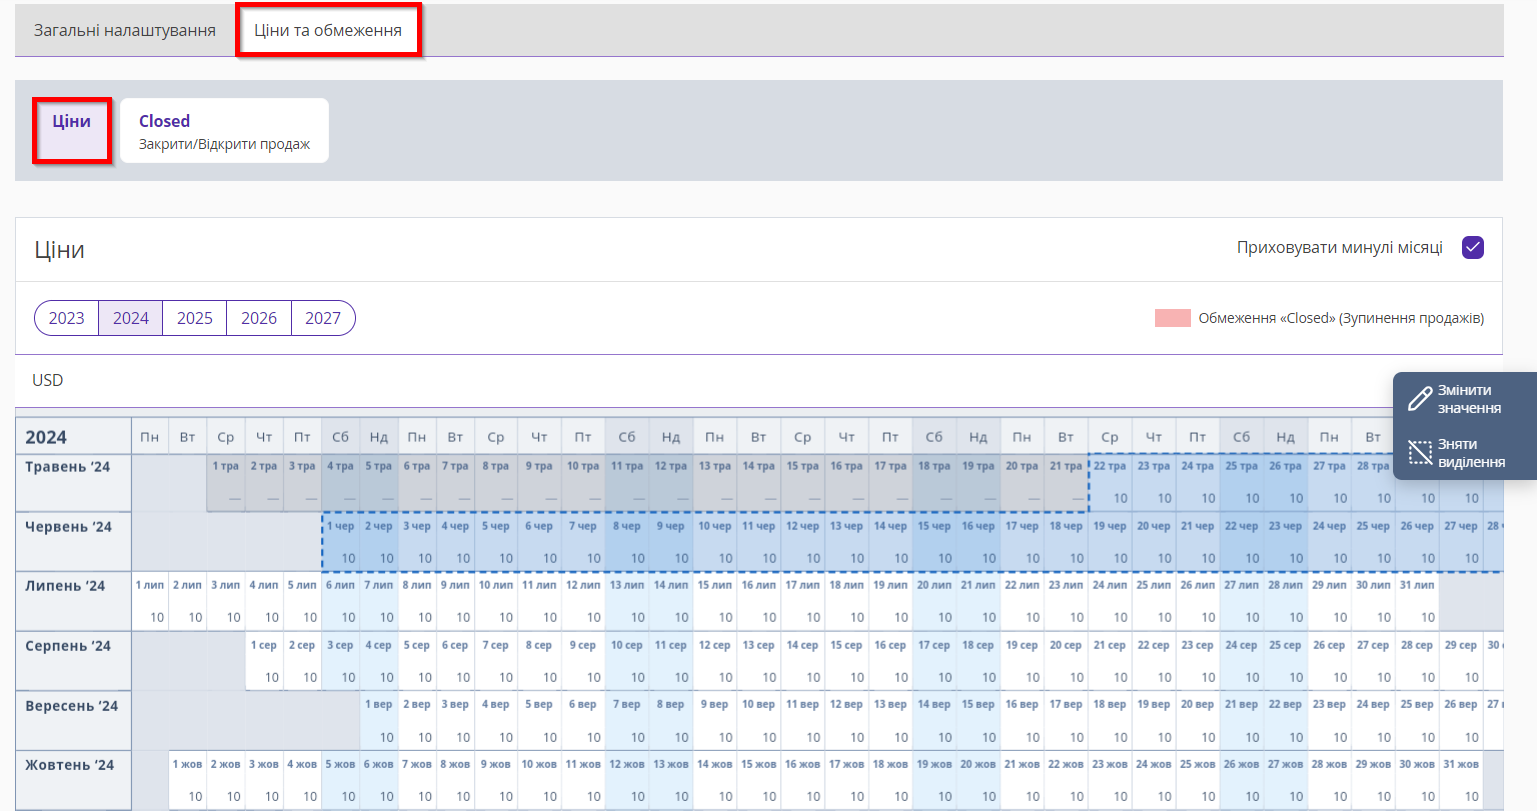Viewport: 1537px width, 811px height.
Task: Open the Загальні налаштування tab
Action: [125, 30]
